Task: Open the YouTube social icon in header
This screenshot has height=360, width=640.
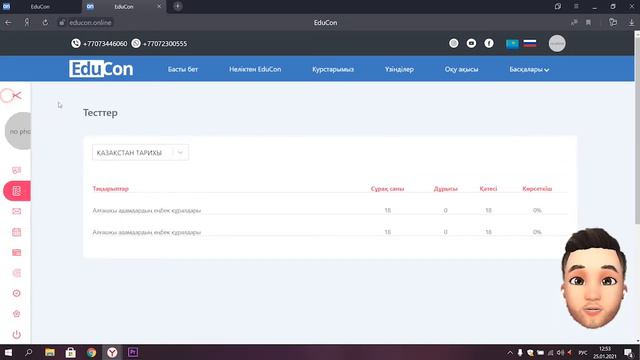Action: coord(471,43)
